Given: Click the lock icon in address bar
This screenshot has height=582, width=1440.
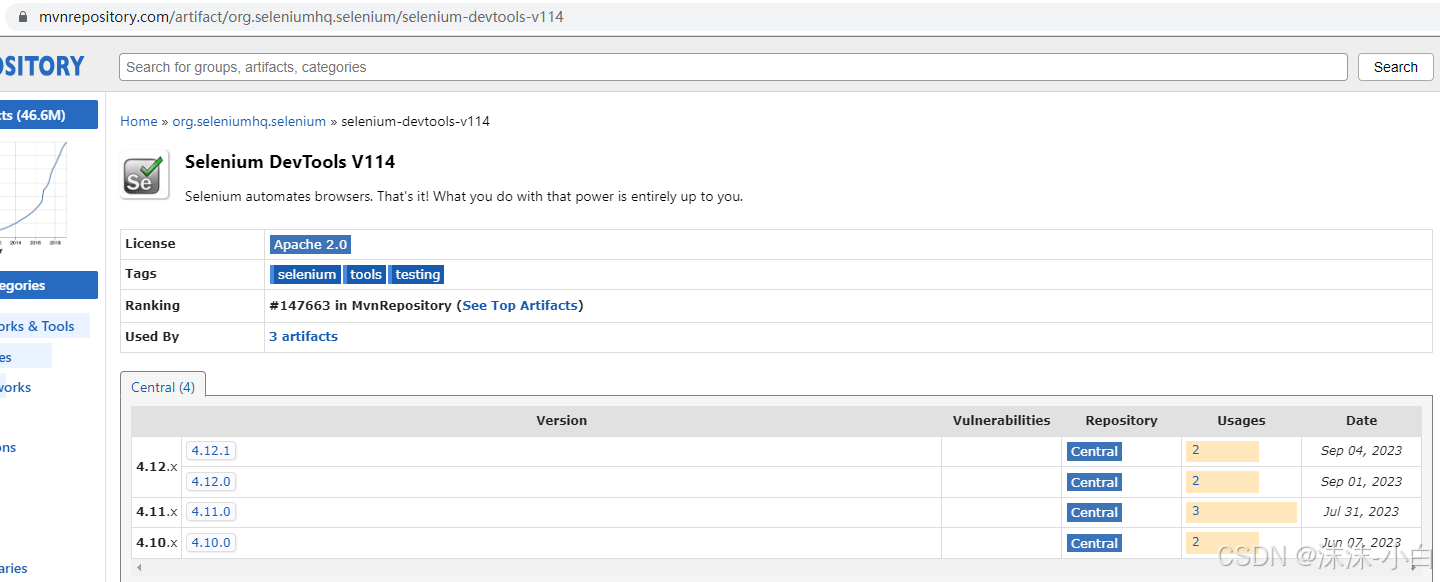Looking at the screenshot, I should coord(24,17).
